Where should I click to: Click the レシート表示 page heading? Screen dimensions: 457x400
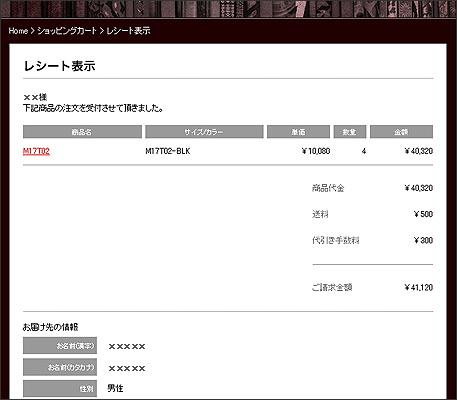[x=60, y=66]
